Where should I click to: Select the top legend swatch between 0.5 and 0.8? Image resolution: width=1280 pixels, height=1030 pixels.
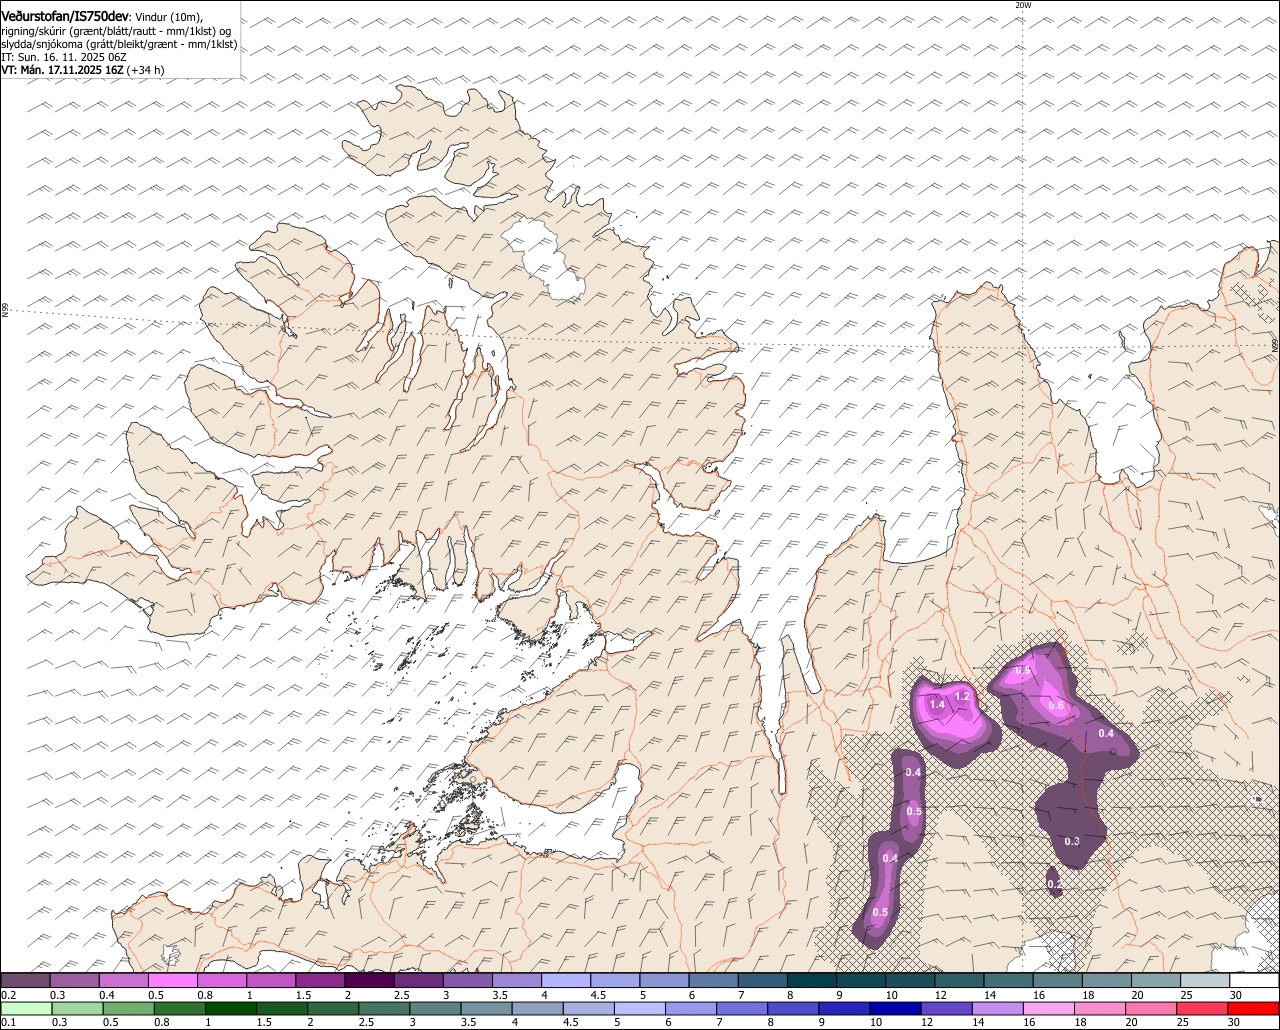coord(172,980)
